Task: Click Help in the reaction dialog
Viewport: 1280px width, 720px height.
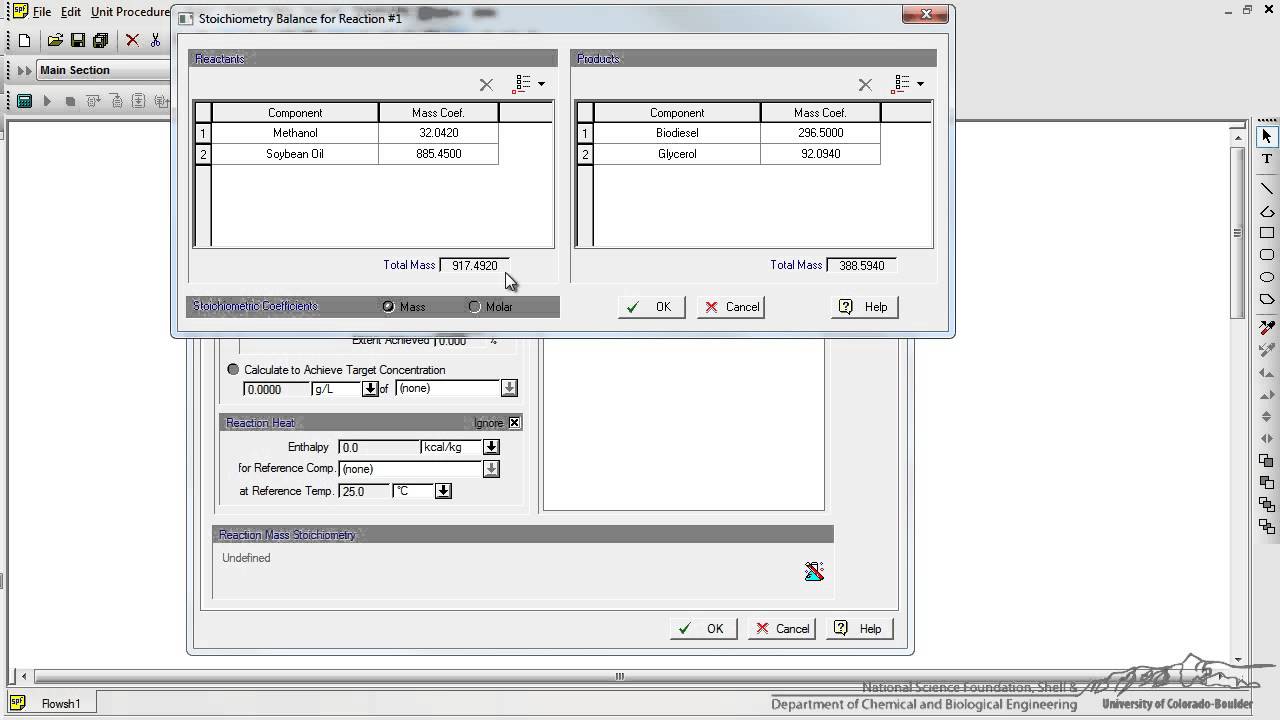Action: point(860,629)
